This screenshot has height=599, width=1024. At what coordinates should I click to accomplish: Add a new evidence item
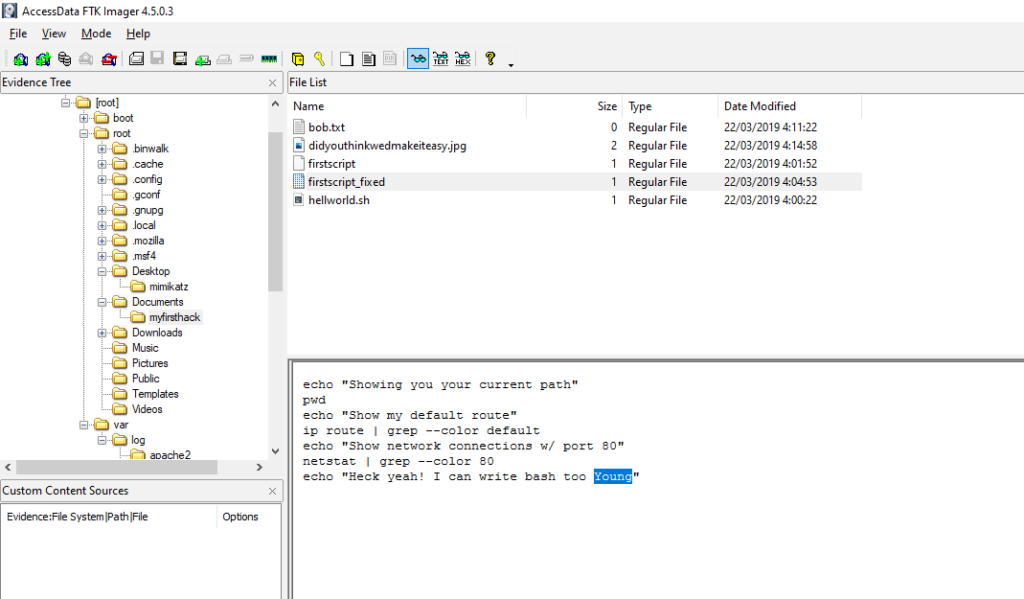point(20,58)
